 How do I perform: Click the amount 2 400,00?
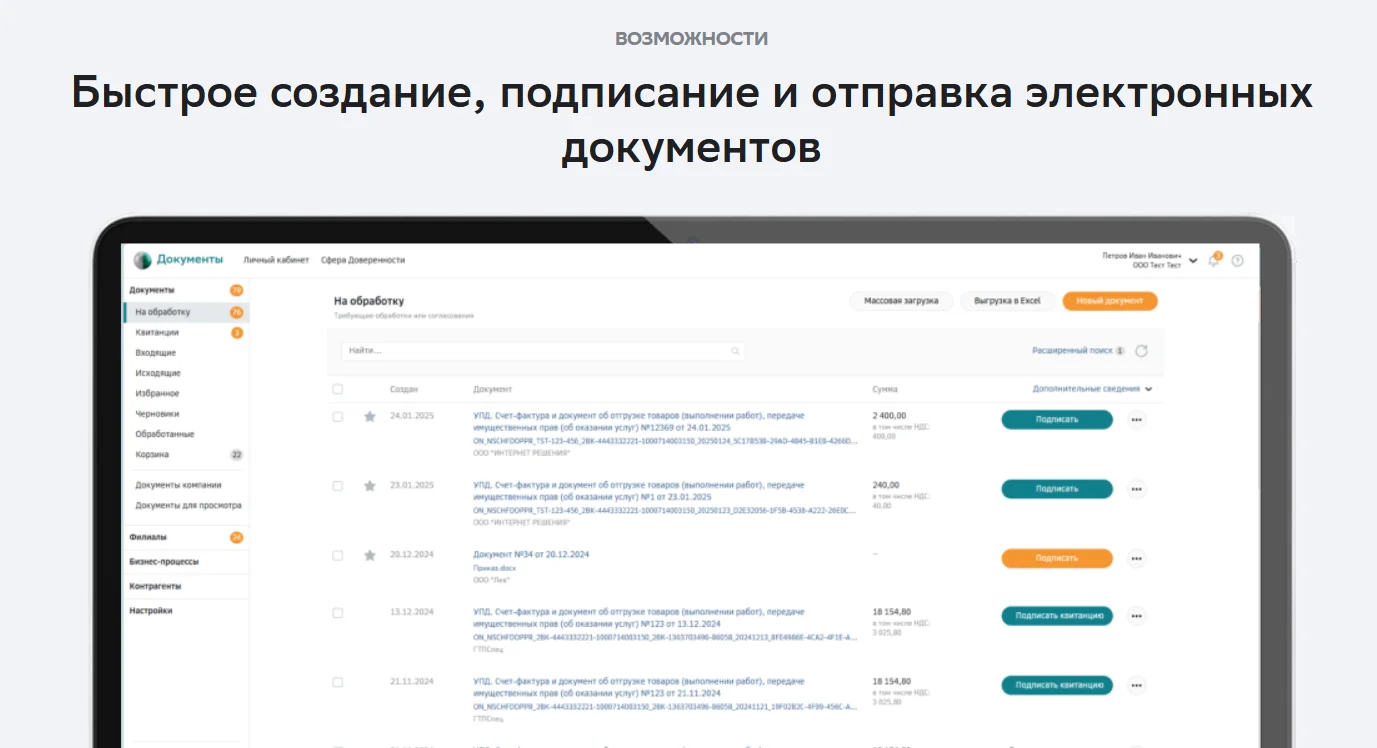[889, 415]
